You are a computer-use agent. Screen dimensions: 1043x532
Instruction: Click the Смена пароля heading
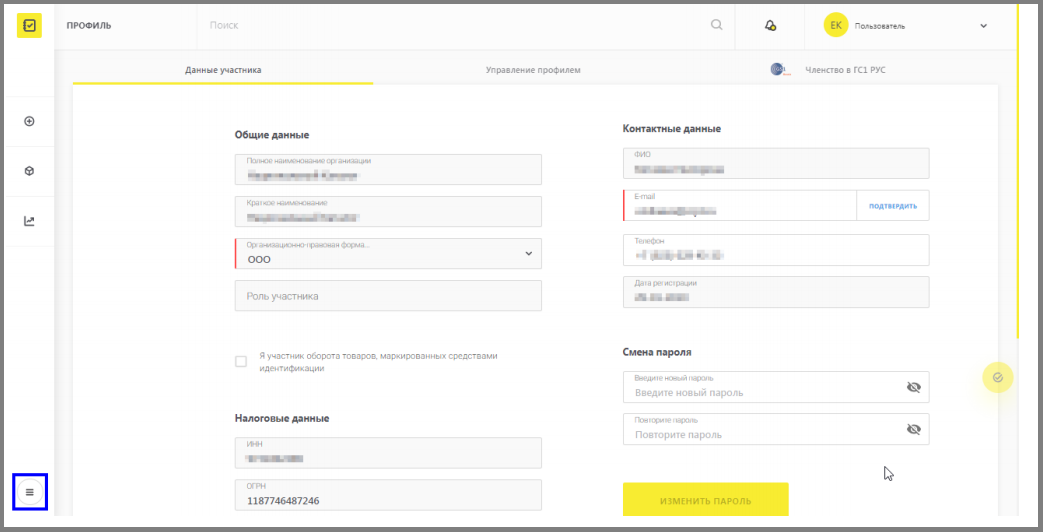click(657, 352)
